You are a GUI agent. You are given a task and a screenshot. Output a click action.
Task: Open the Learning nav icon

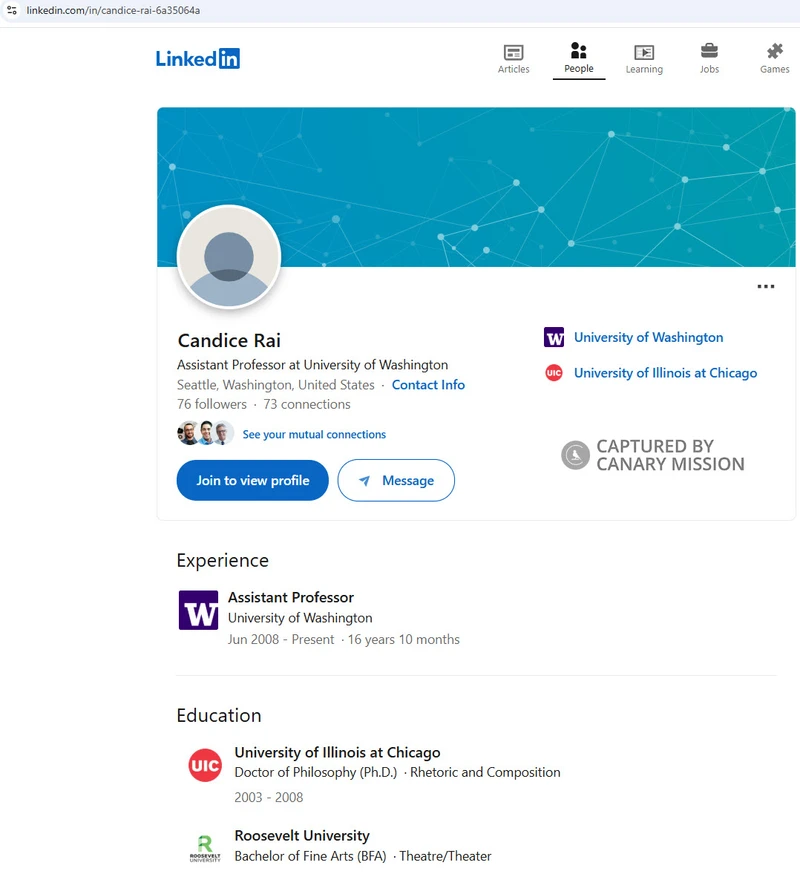tap(644, 53)
